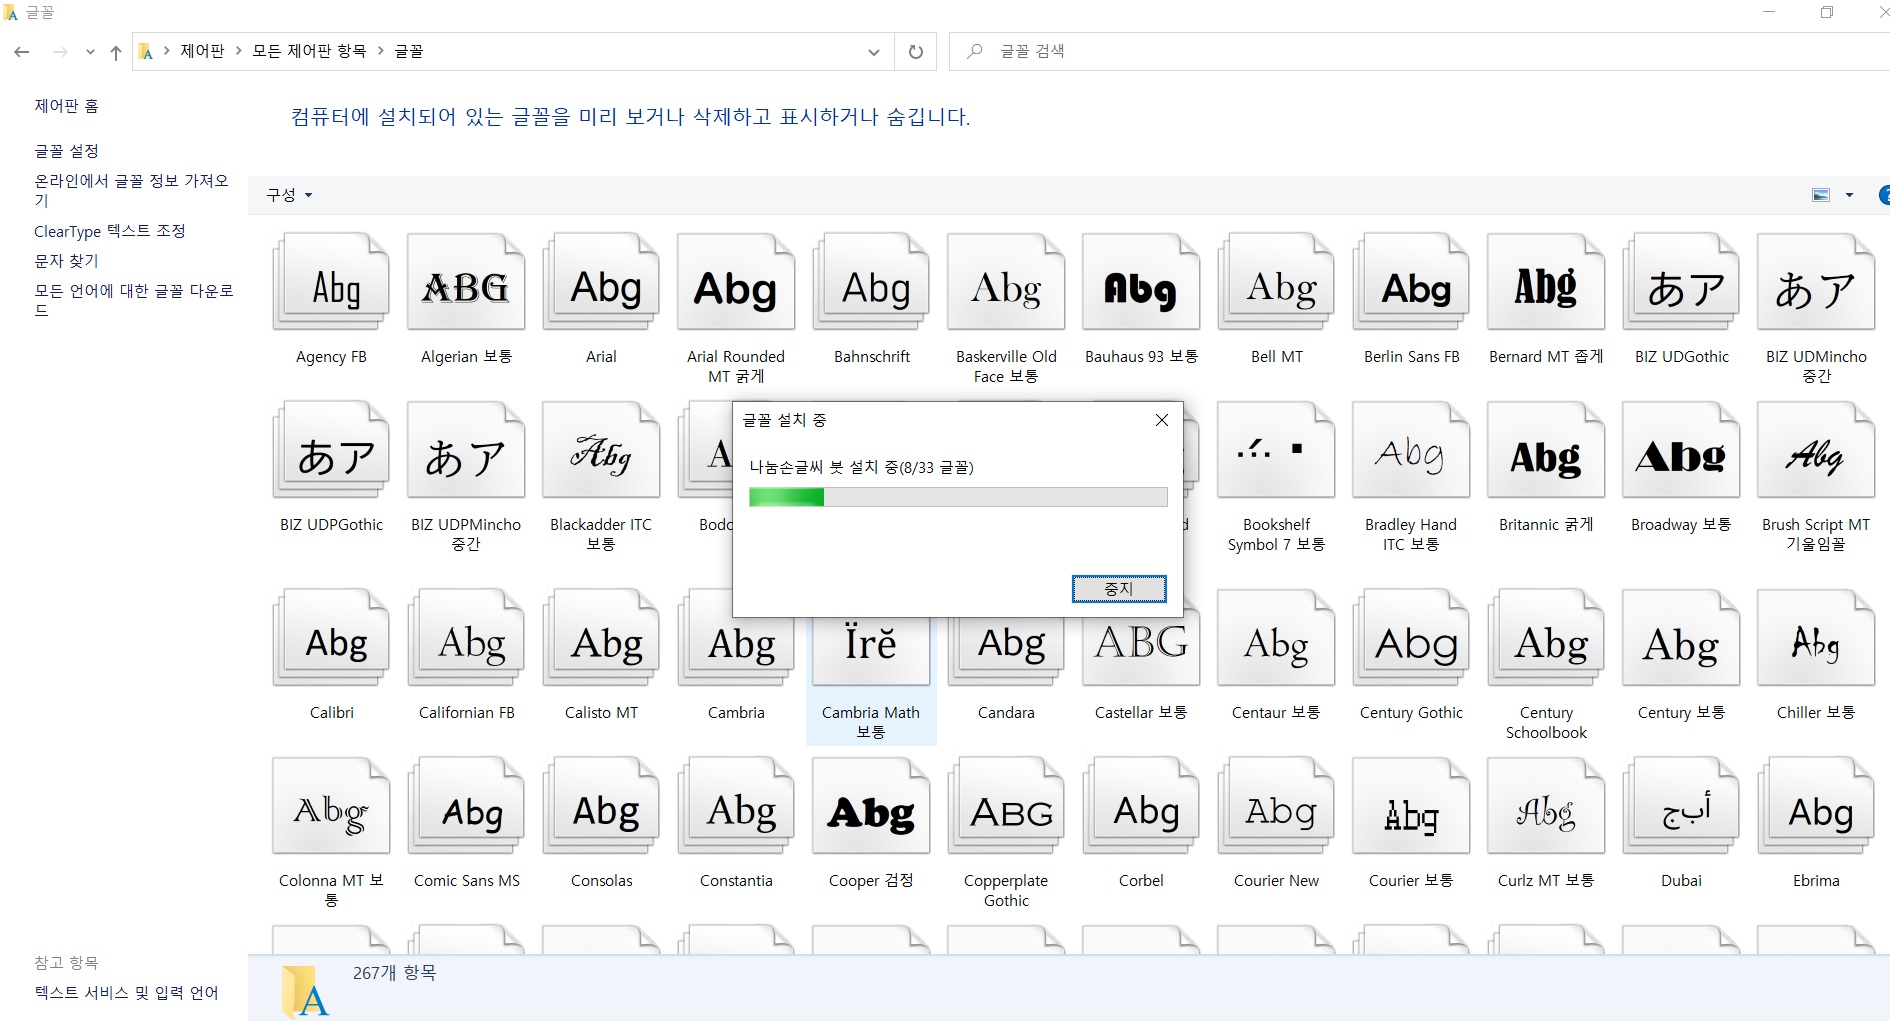The image size is (1890, 1021).
Task: Select the Agency FB font icon
Action: 331,282
